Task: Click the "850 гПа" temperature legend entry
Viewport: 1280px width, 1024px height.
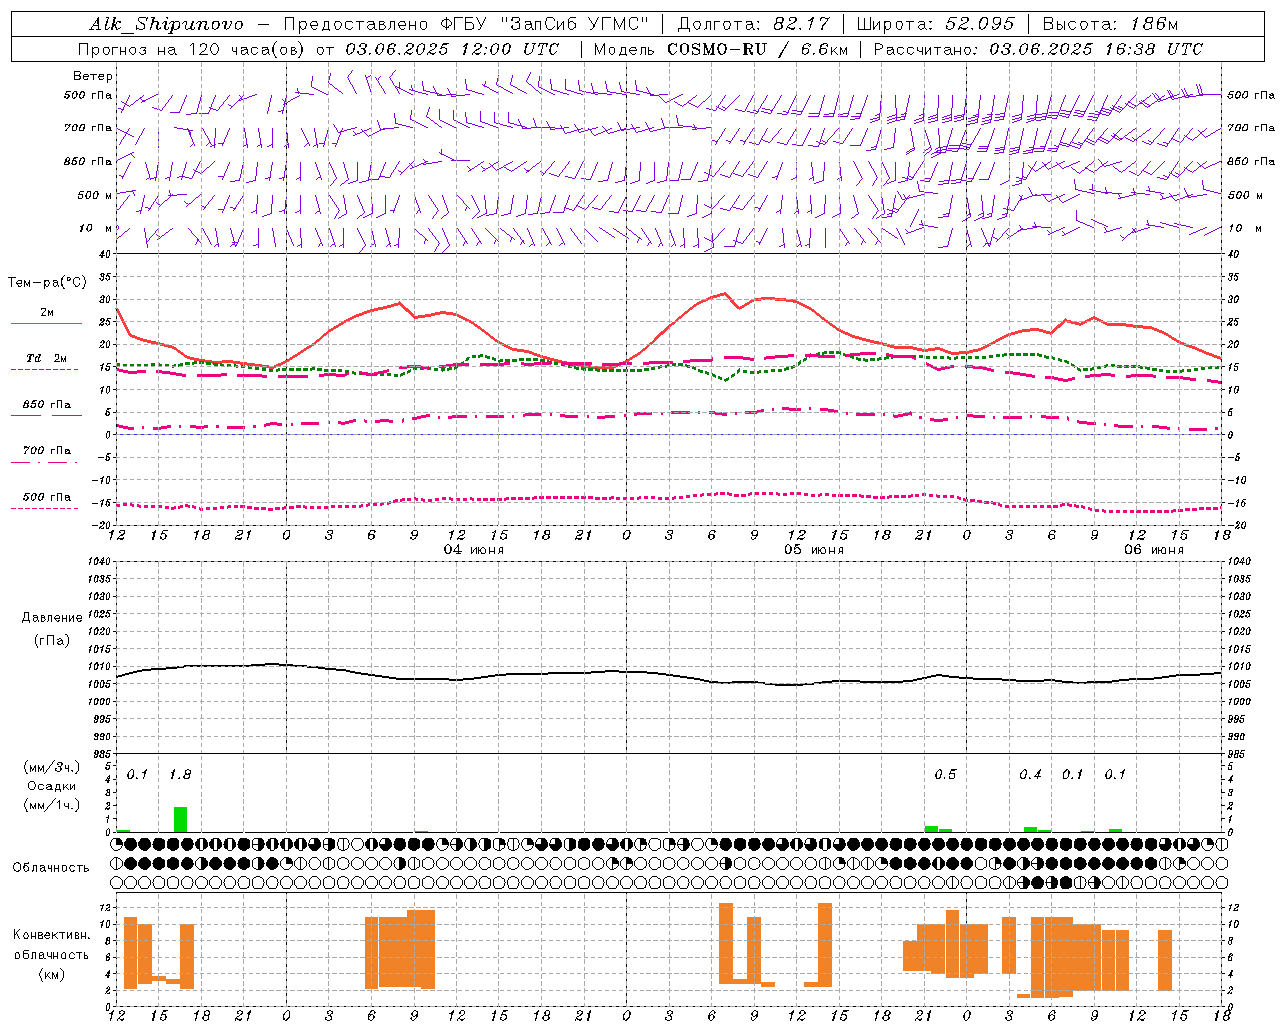Action: point(47,405)
